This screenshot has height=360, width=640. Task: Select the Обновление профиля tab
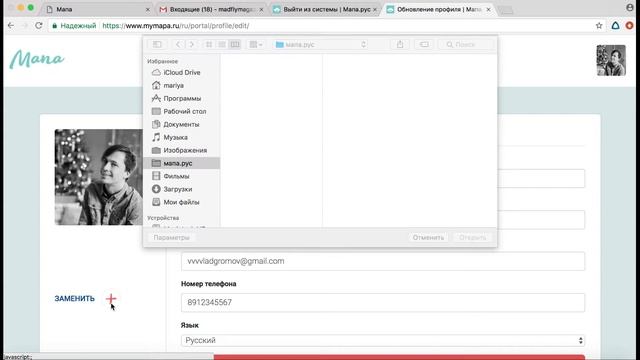pyautogui.click(x=437, y=9)
